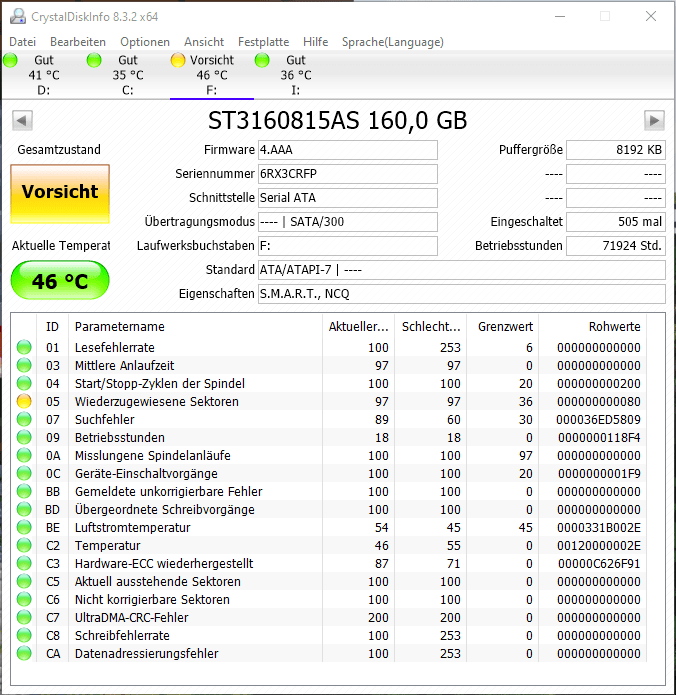Click the green status icon for drive I:

pos(262,60)
